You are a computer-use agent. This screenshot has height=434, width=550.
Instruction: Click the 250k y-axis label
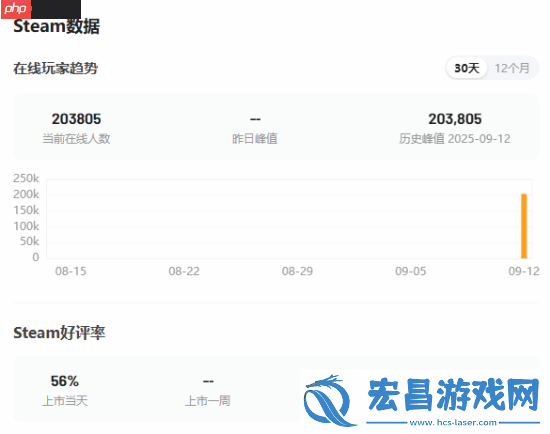26,178
